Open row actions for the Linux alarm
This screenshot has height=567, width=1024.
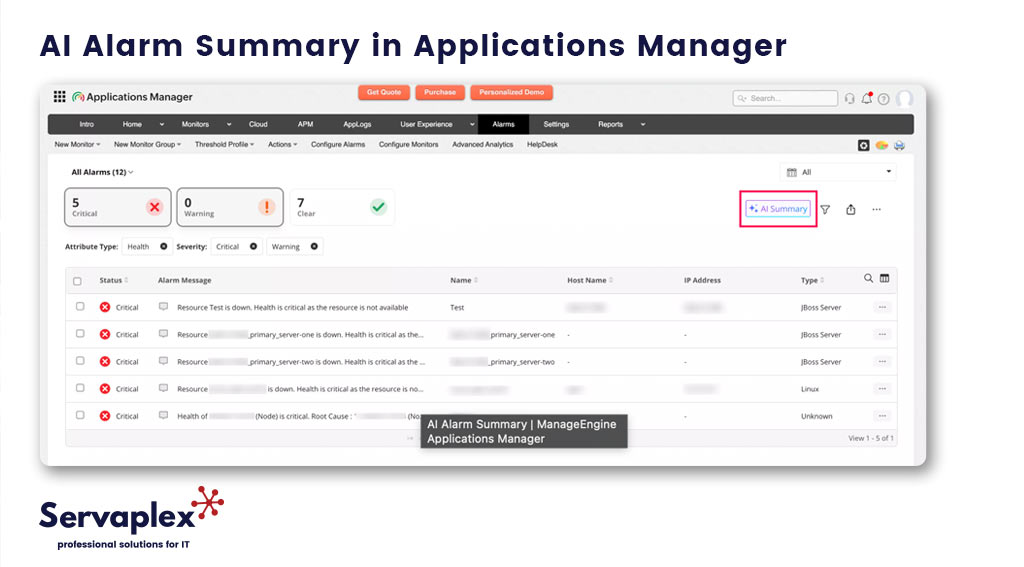pyautogui.click(x=882, y=389)
